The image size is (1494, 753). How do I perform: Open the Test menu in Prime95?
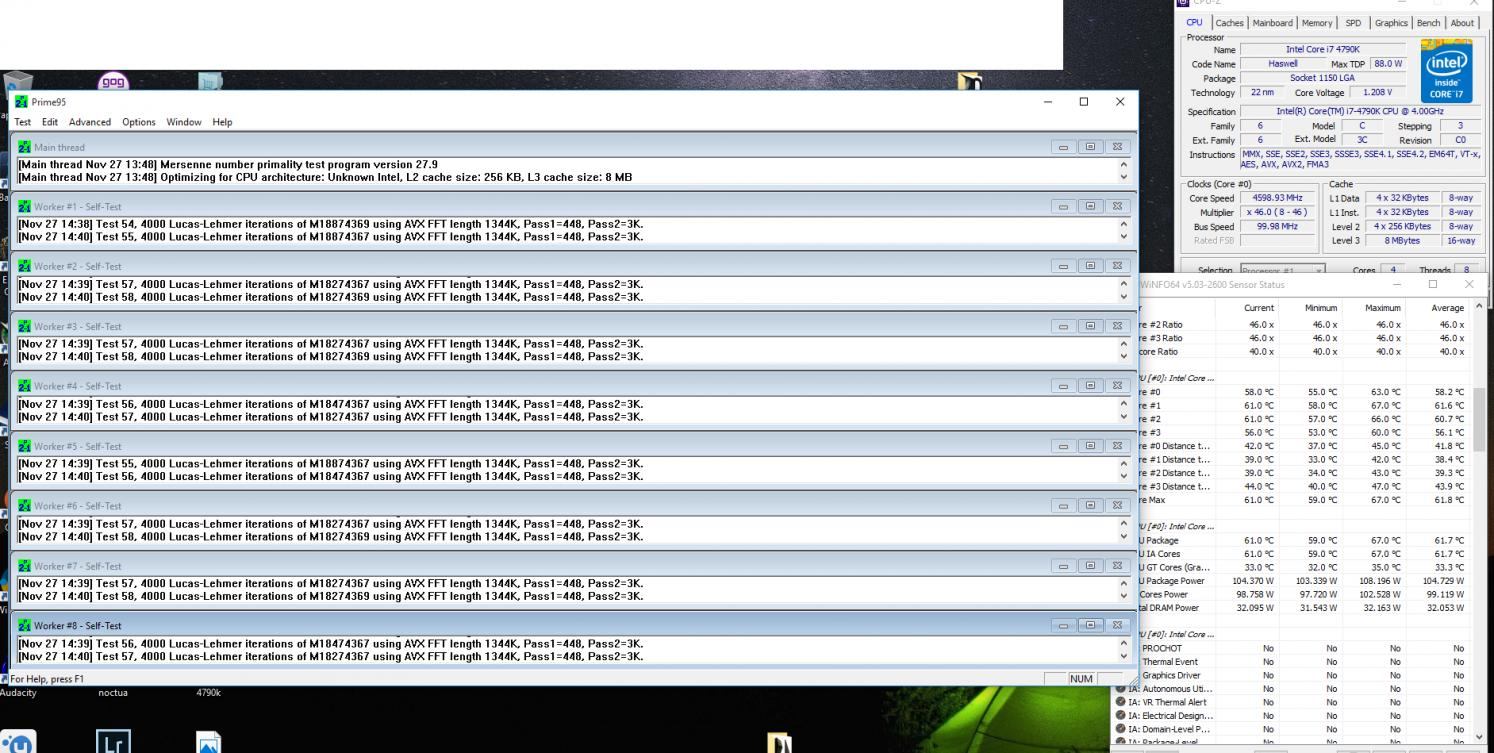(x=23, y=122)
